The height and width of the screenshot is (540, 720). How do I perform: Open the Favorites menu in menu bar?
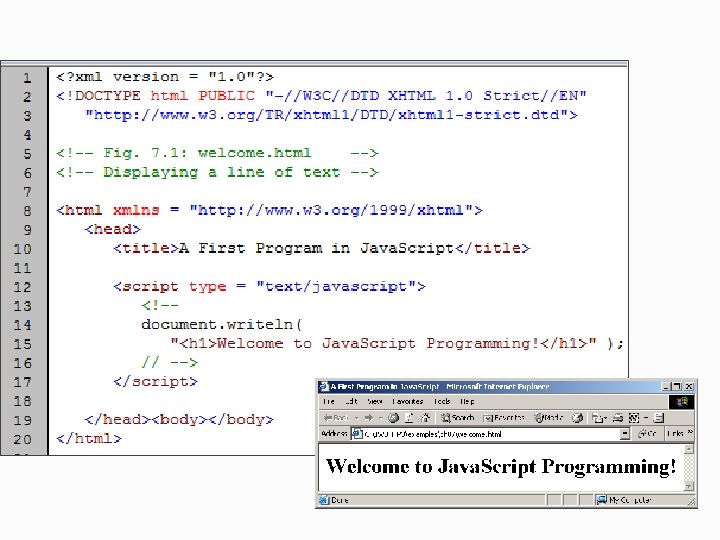[x=408, y=402]
